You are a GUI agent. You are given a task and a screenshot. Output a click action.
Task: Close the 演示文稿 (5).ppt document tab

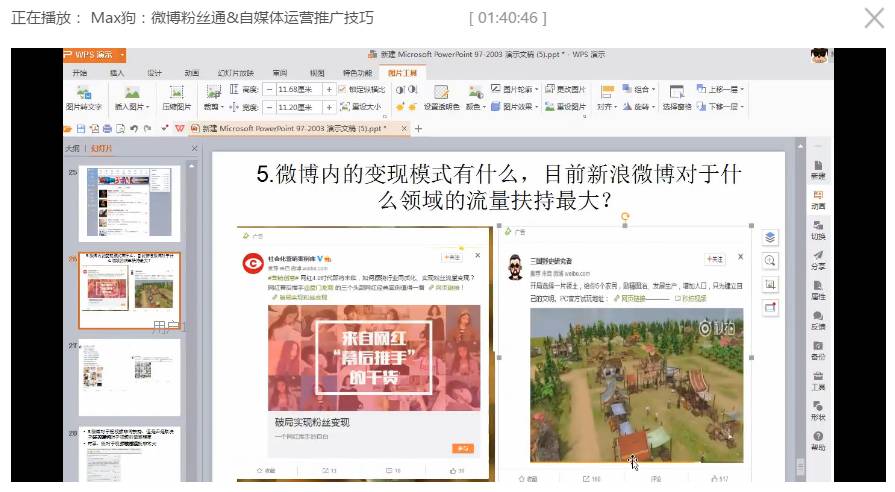[404, 129]
